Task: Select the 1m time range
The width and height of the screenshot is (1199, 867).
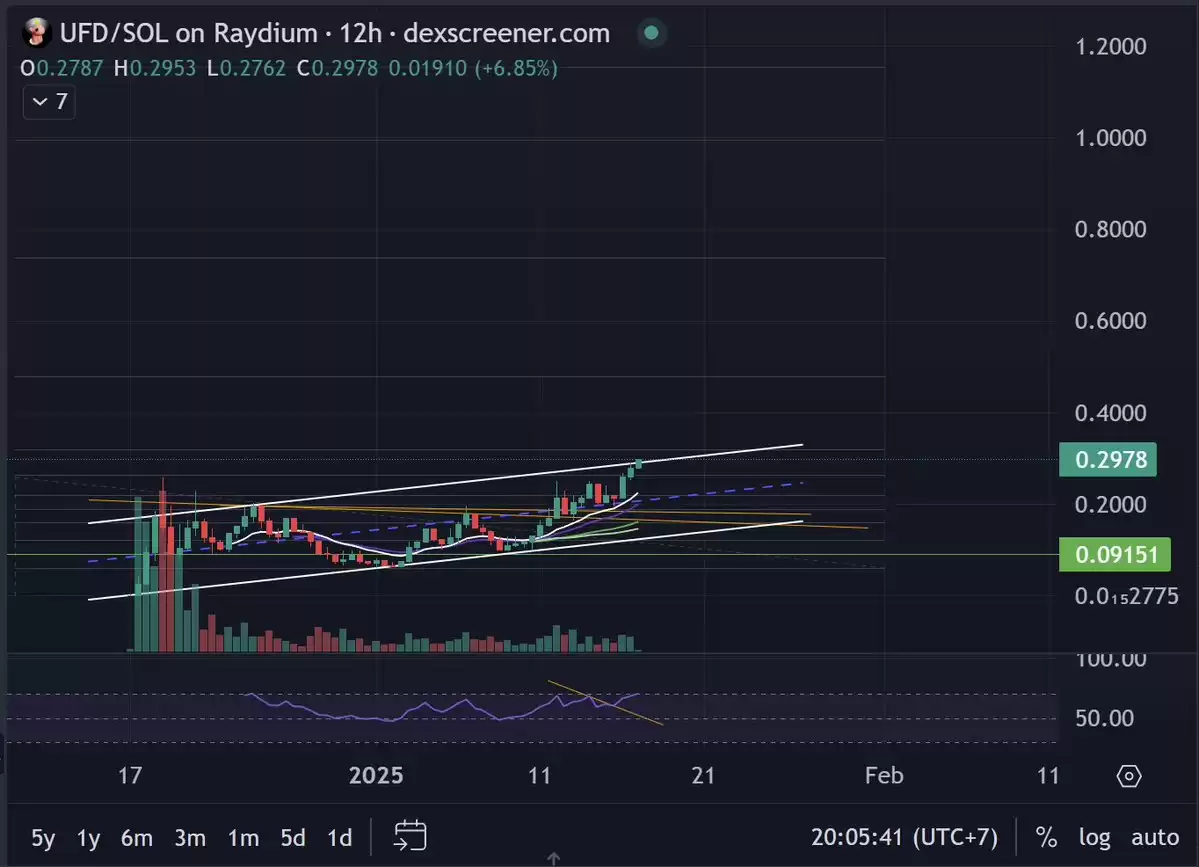Action: pyautogui.click(x=243, y=838)
